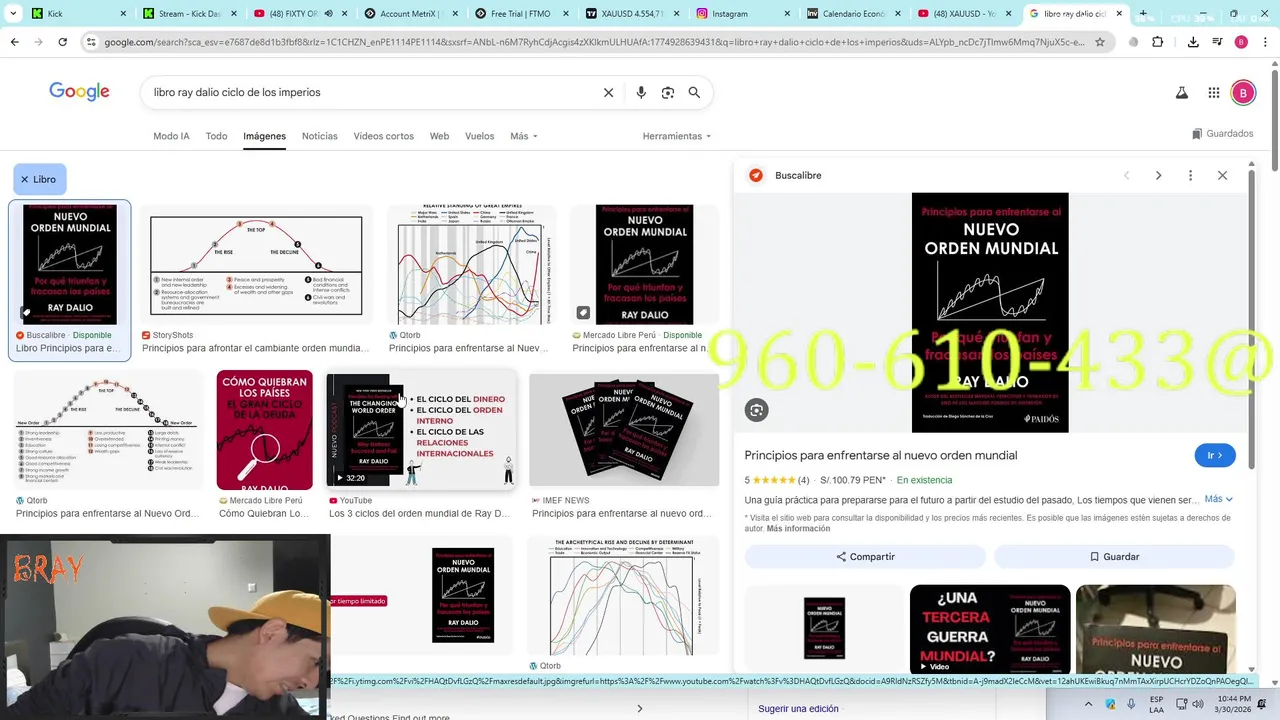The width and height of the screenshot is (1280, 720).
Task: Open Cómo Quiebran Los Países book thumbnail
Action: pyautogui.click(x=264, y=430)
